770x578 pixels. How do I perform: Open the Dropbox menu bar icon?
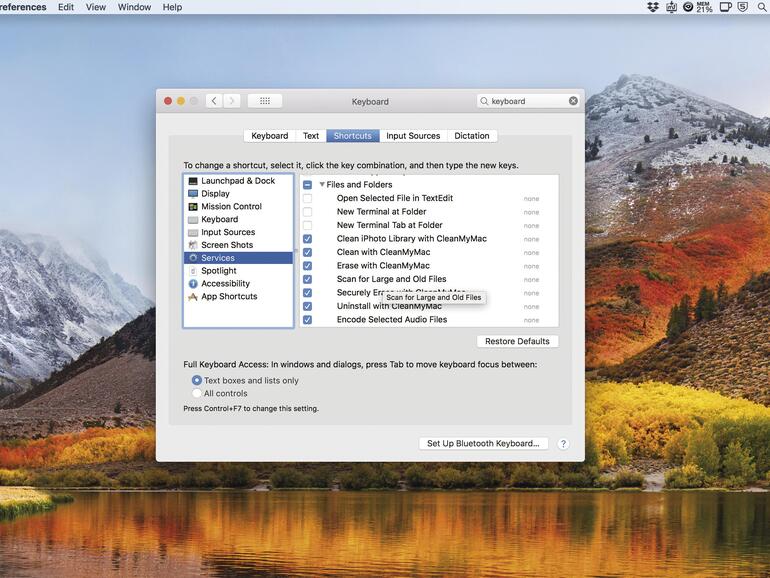(x=653, y=7)
